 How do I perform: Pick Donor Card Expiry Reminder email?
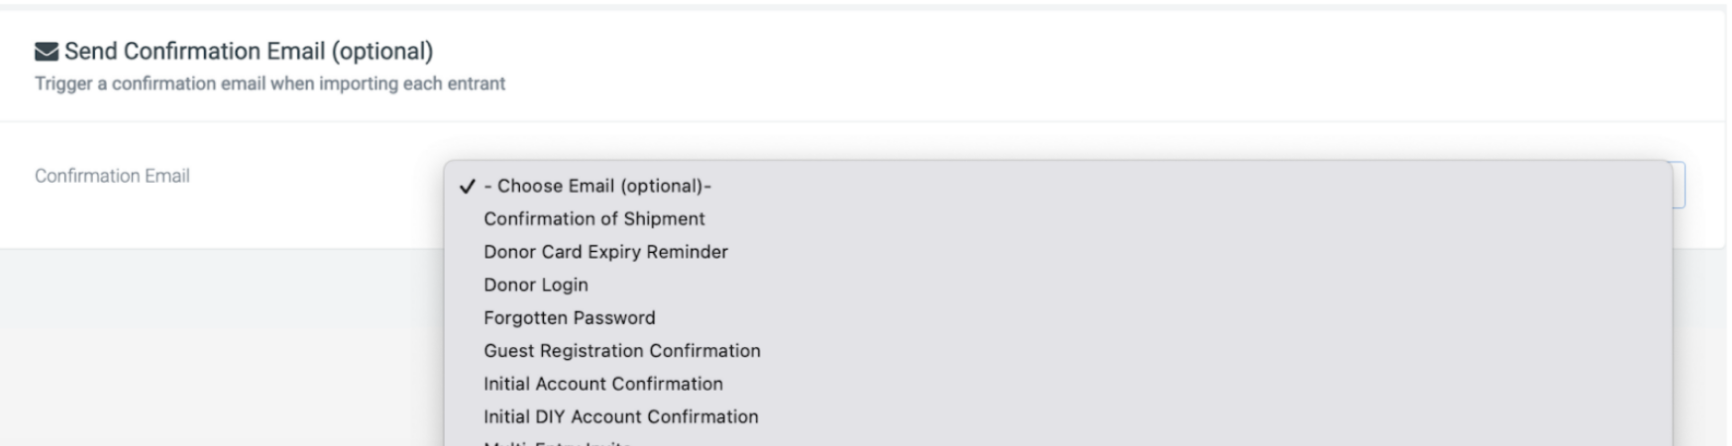point(1058,252)
